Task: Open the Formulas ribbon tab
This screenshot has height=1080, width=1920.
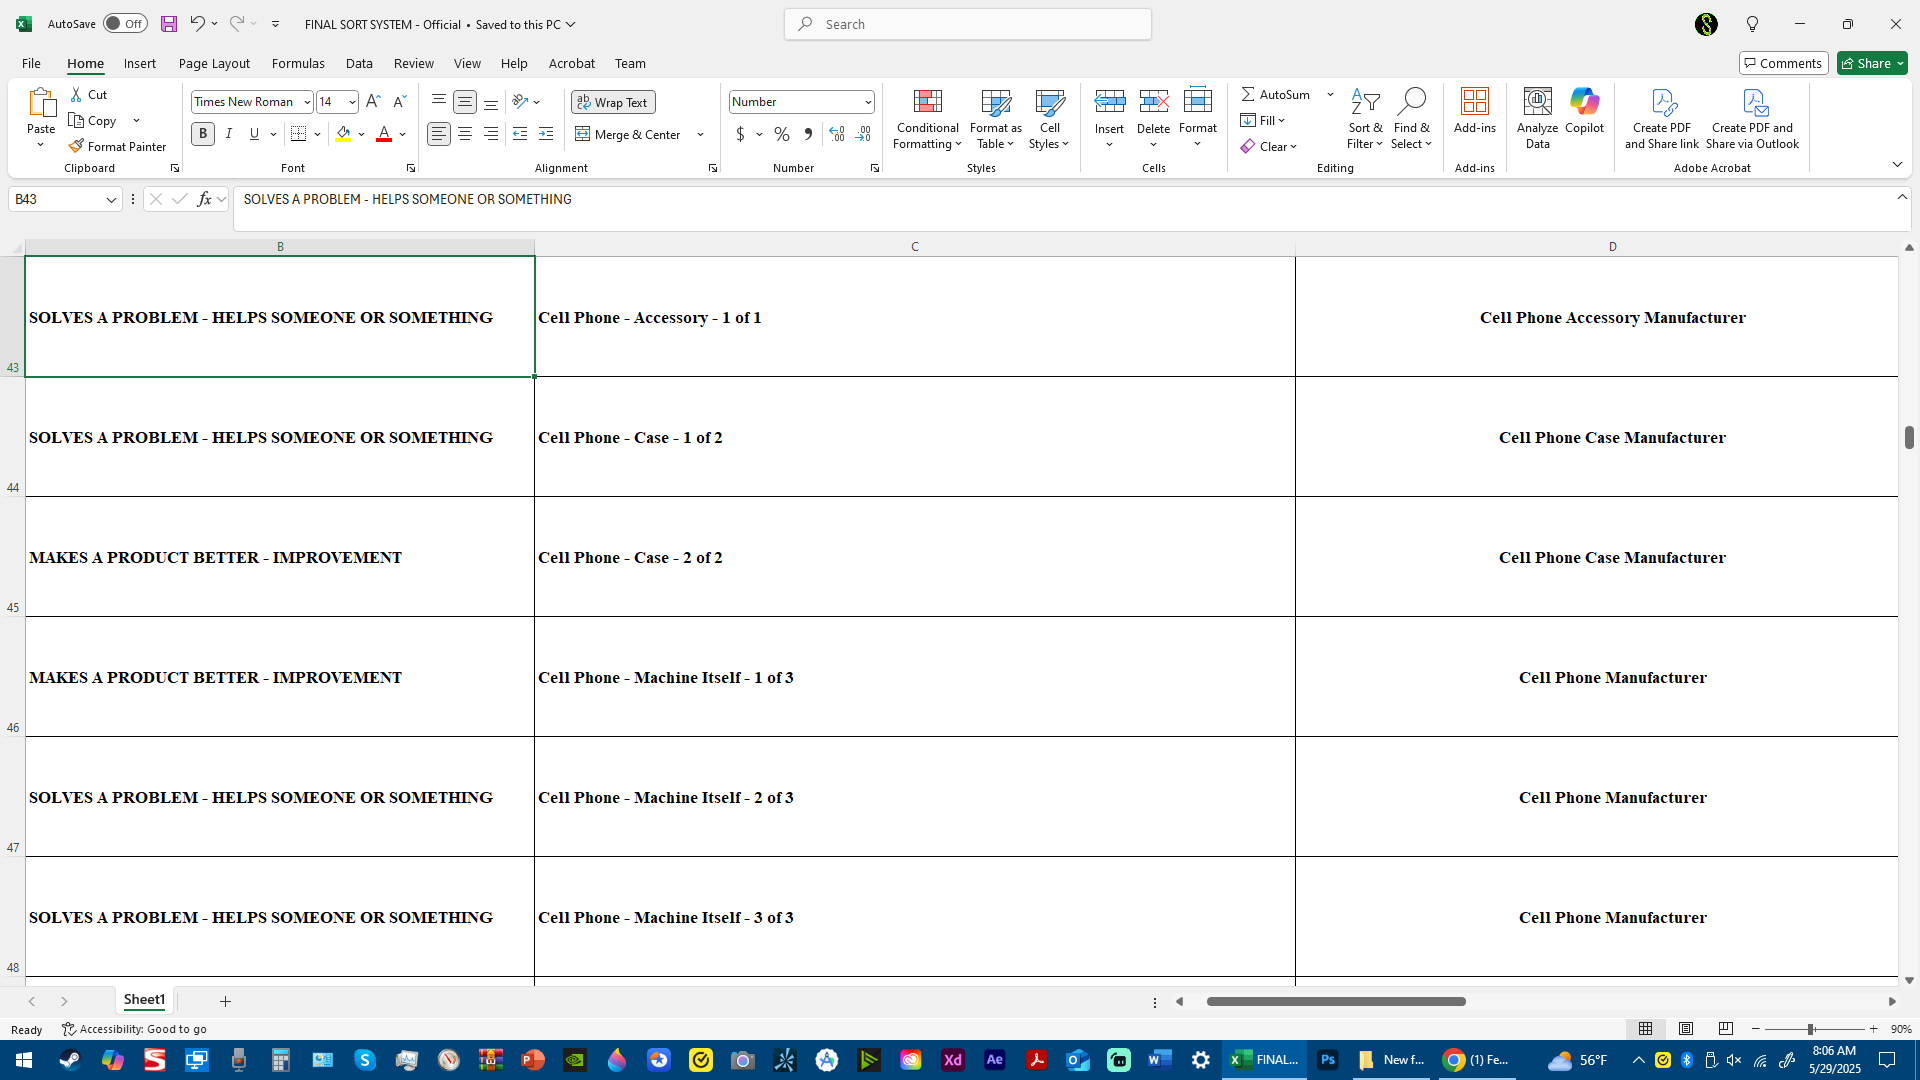Action: pyautogui.click(x=298, y=63)
